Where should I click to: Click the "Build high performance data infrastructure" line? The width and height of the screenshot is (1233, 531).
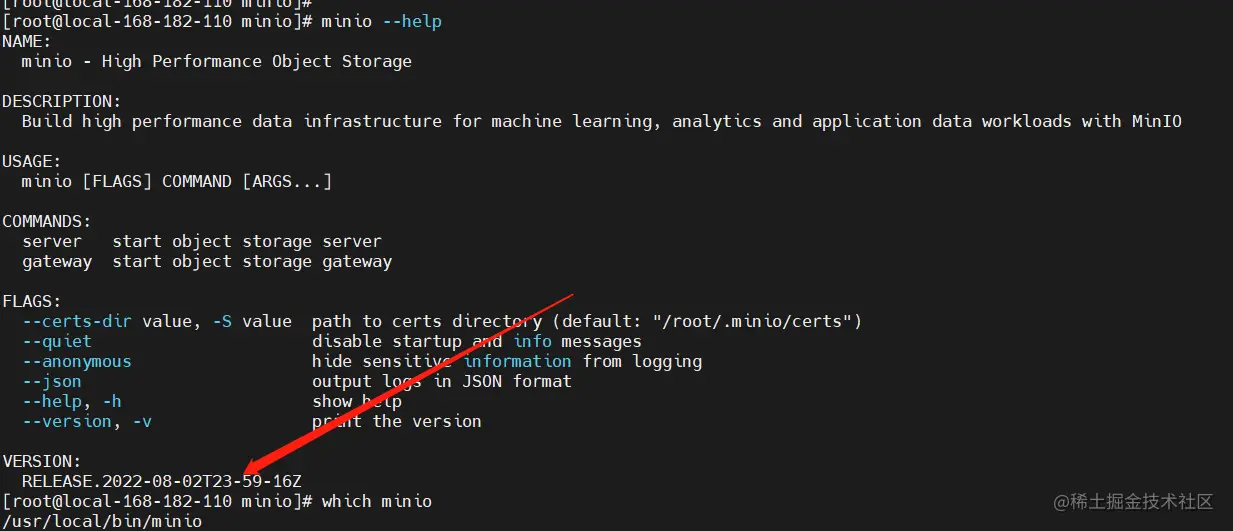pos(602,121)
